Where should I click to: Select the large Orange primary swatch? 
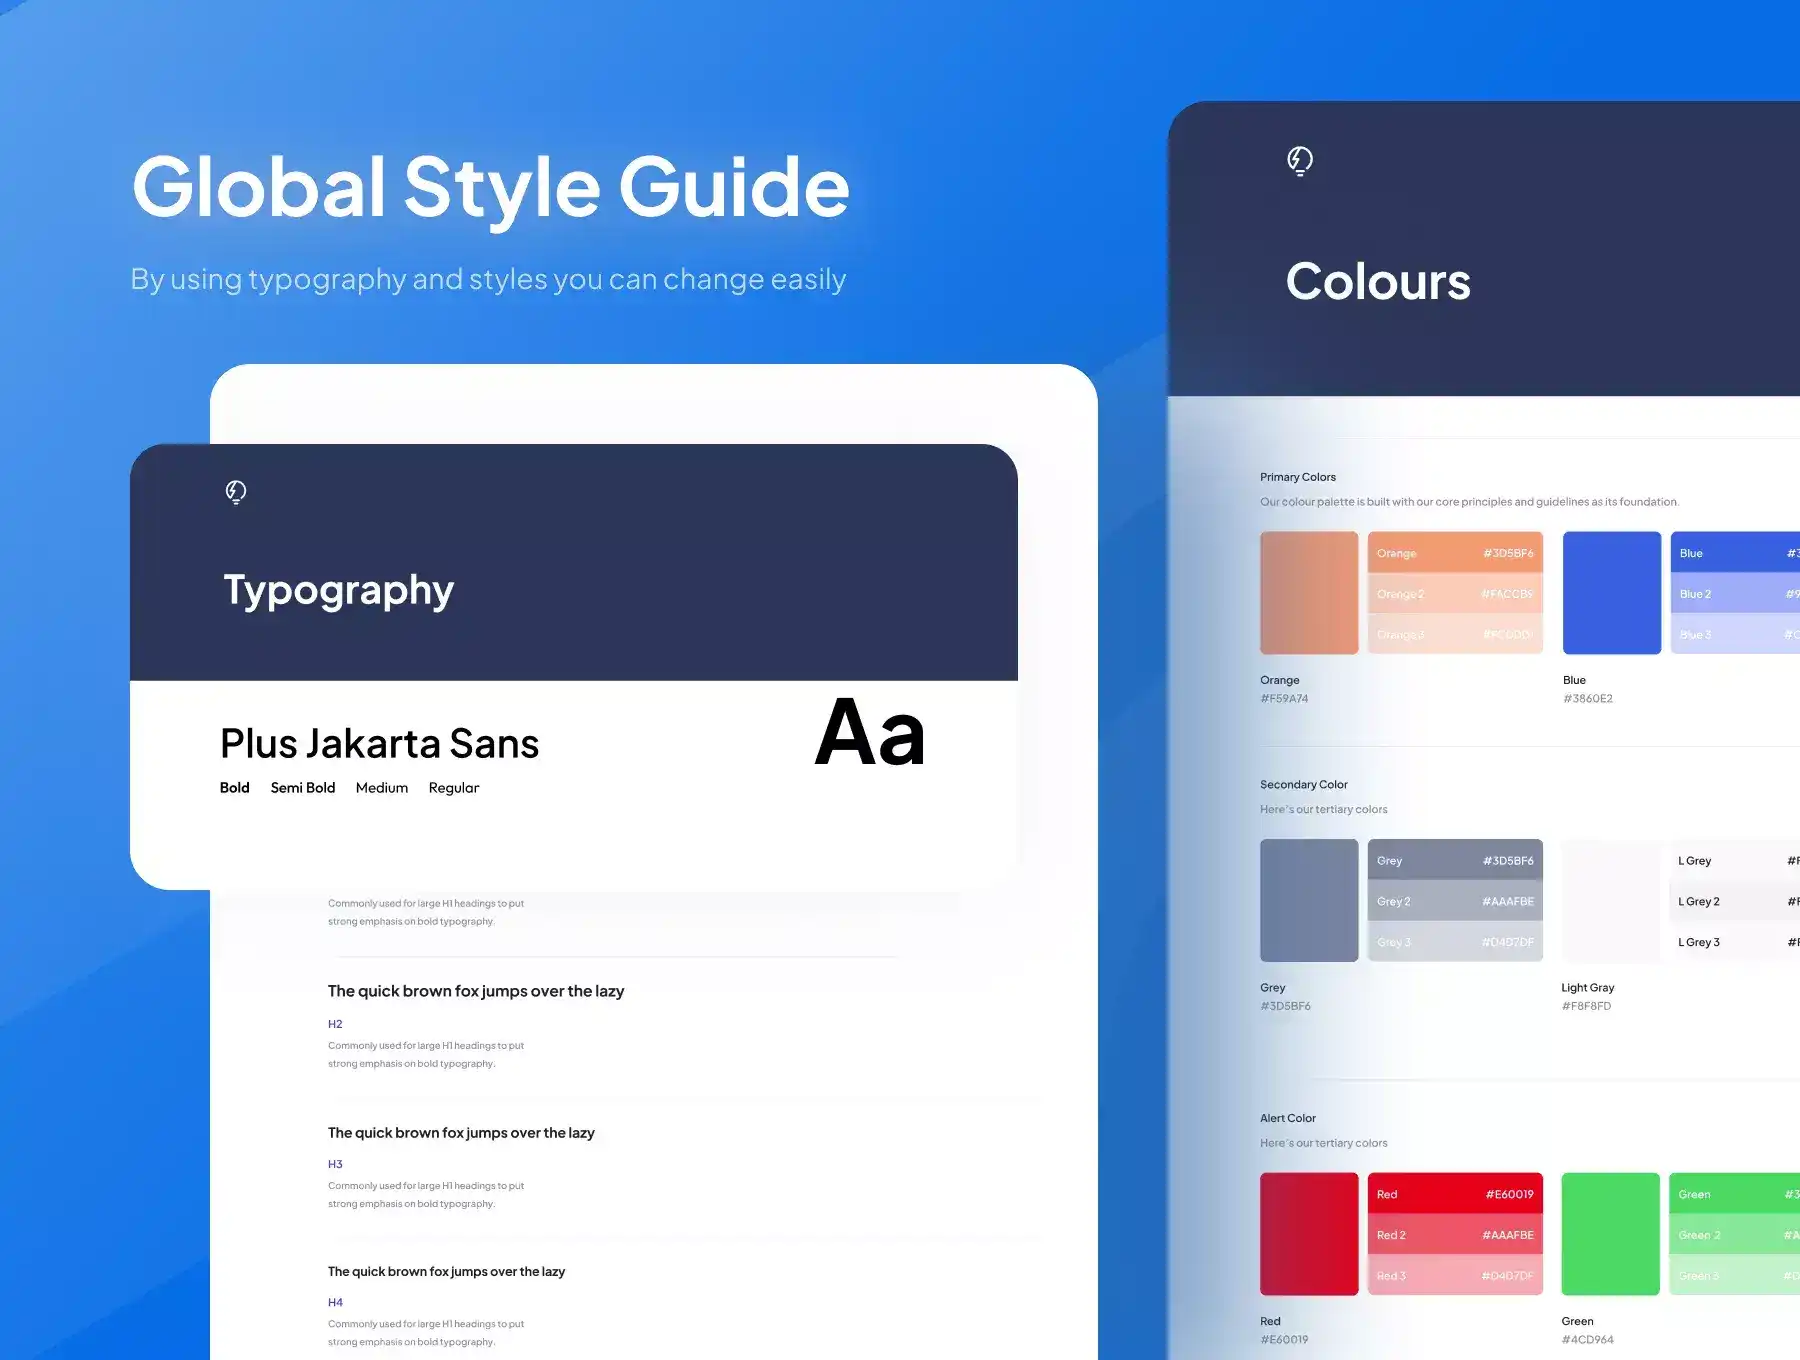point(1308,593)
